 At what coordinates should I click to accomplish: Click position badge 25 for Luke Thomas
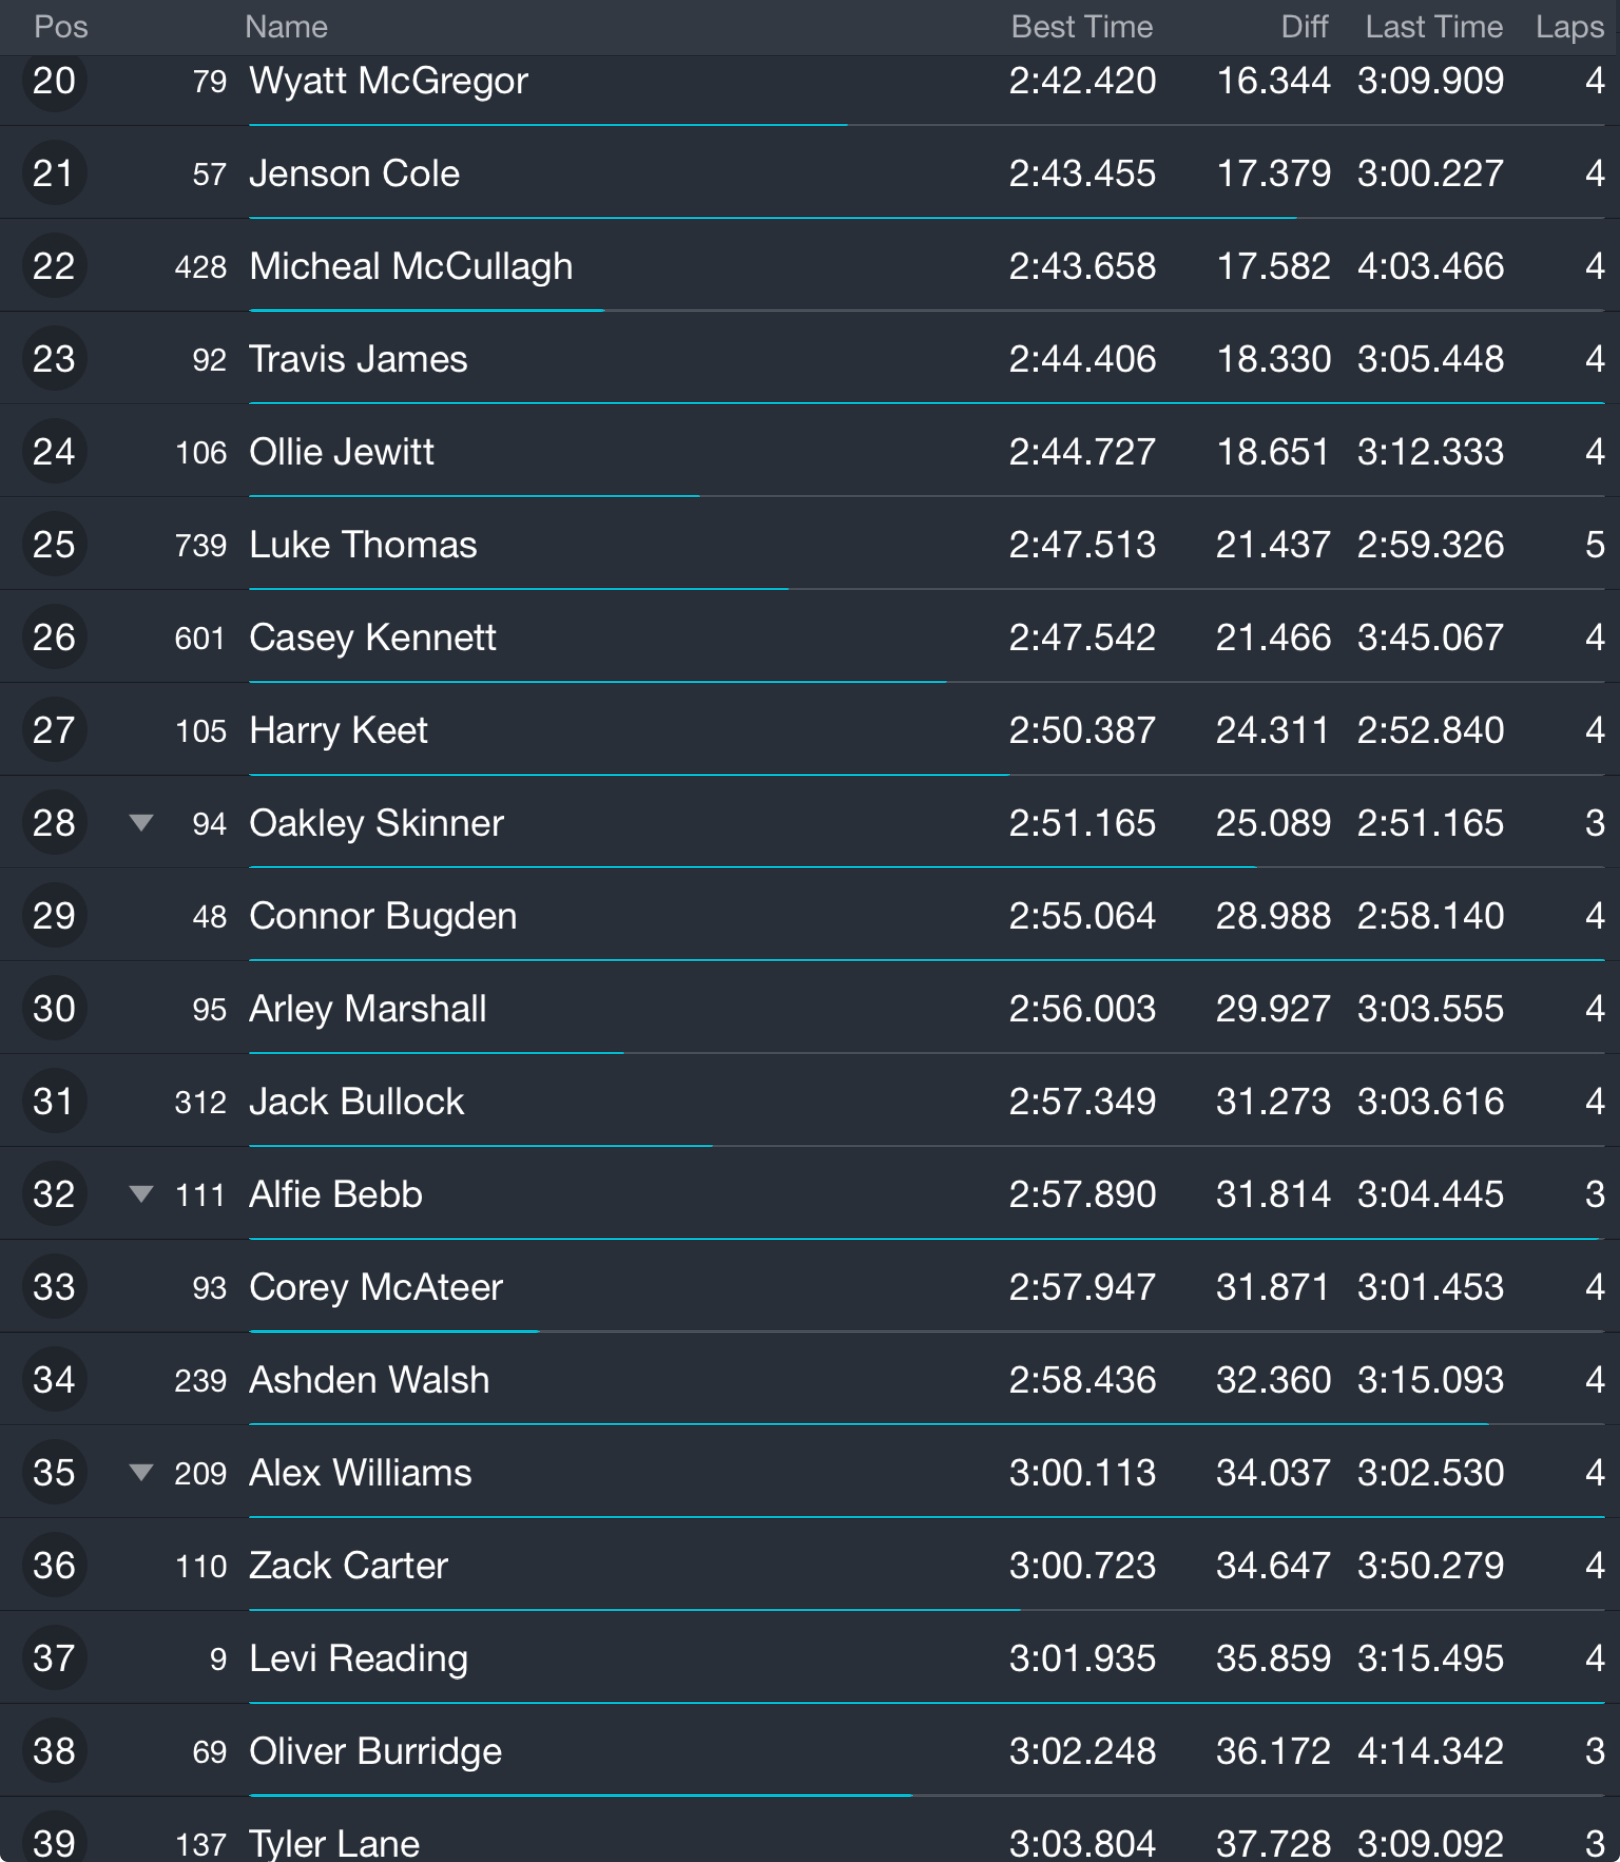pyautogui.click(x=54, y=545)
